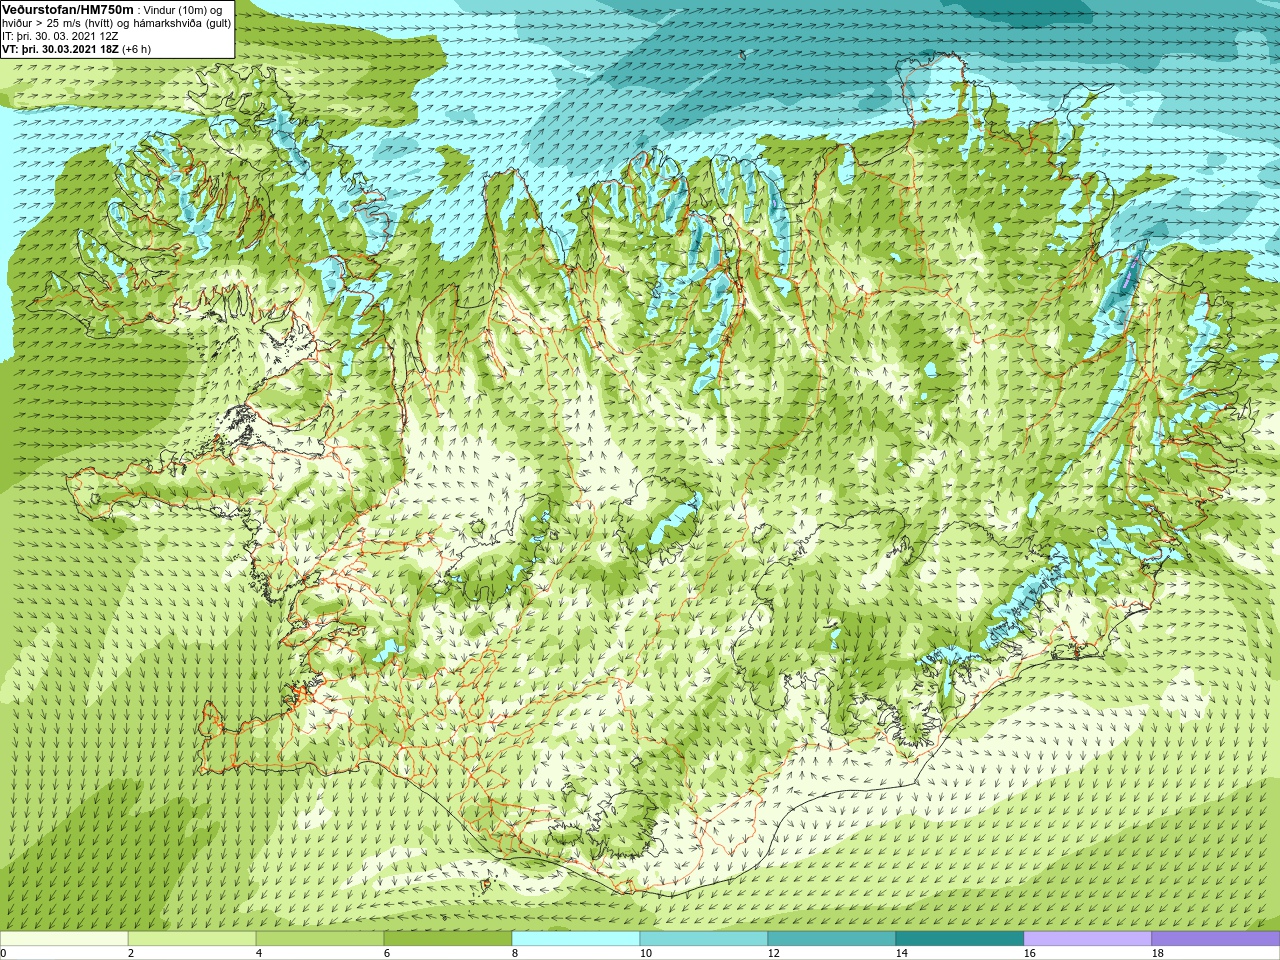Click the 8–10 m/s light cyan legend swatch

(x=576, y=939)
